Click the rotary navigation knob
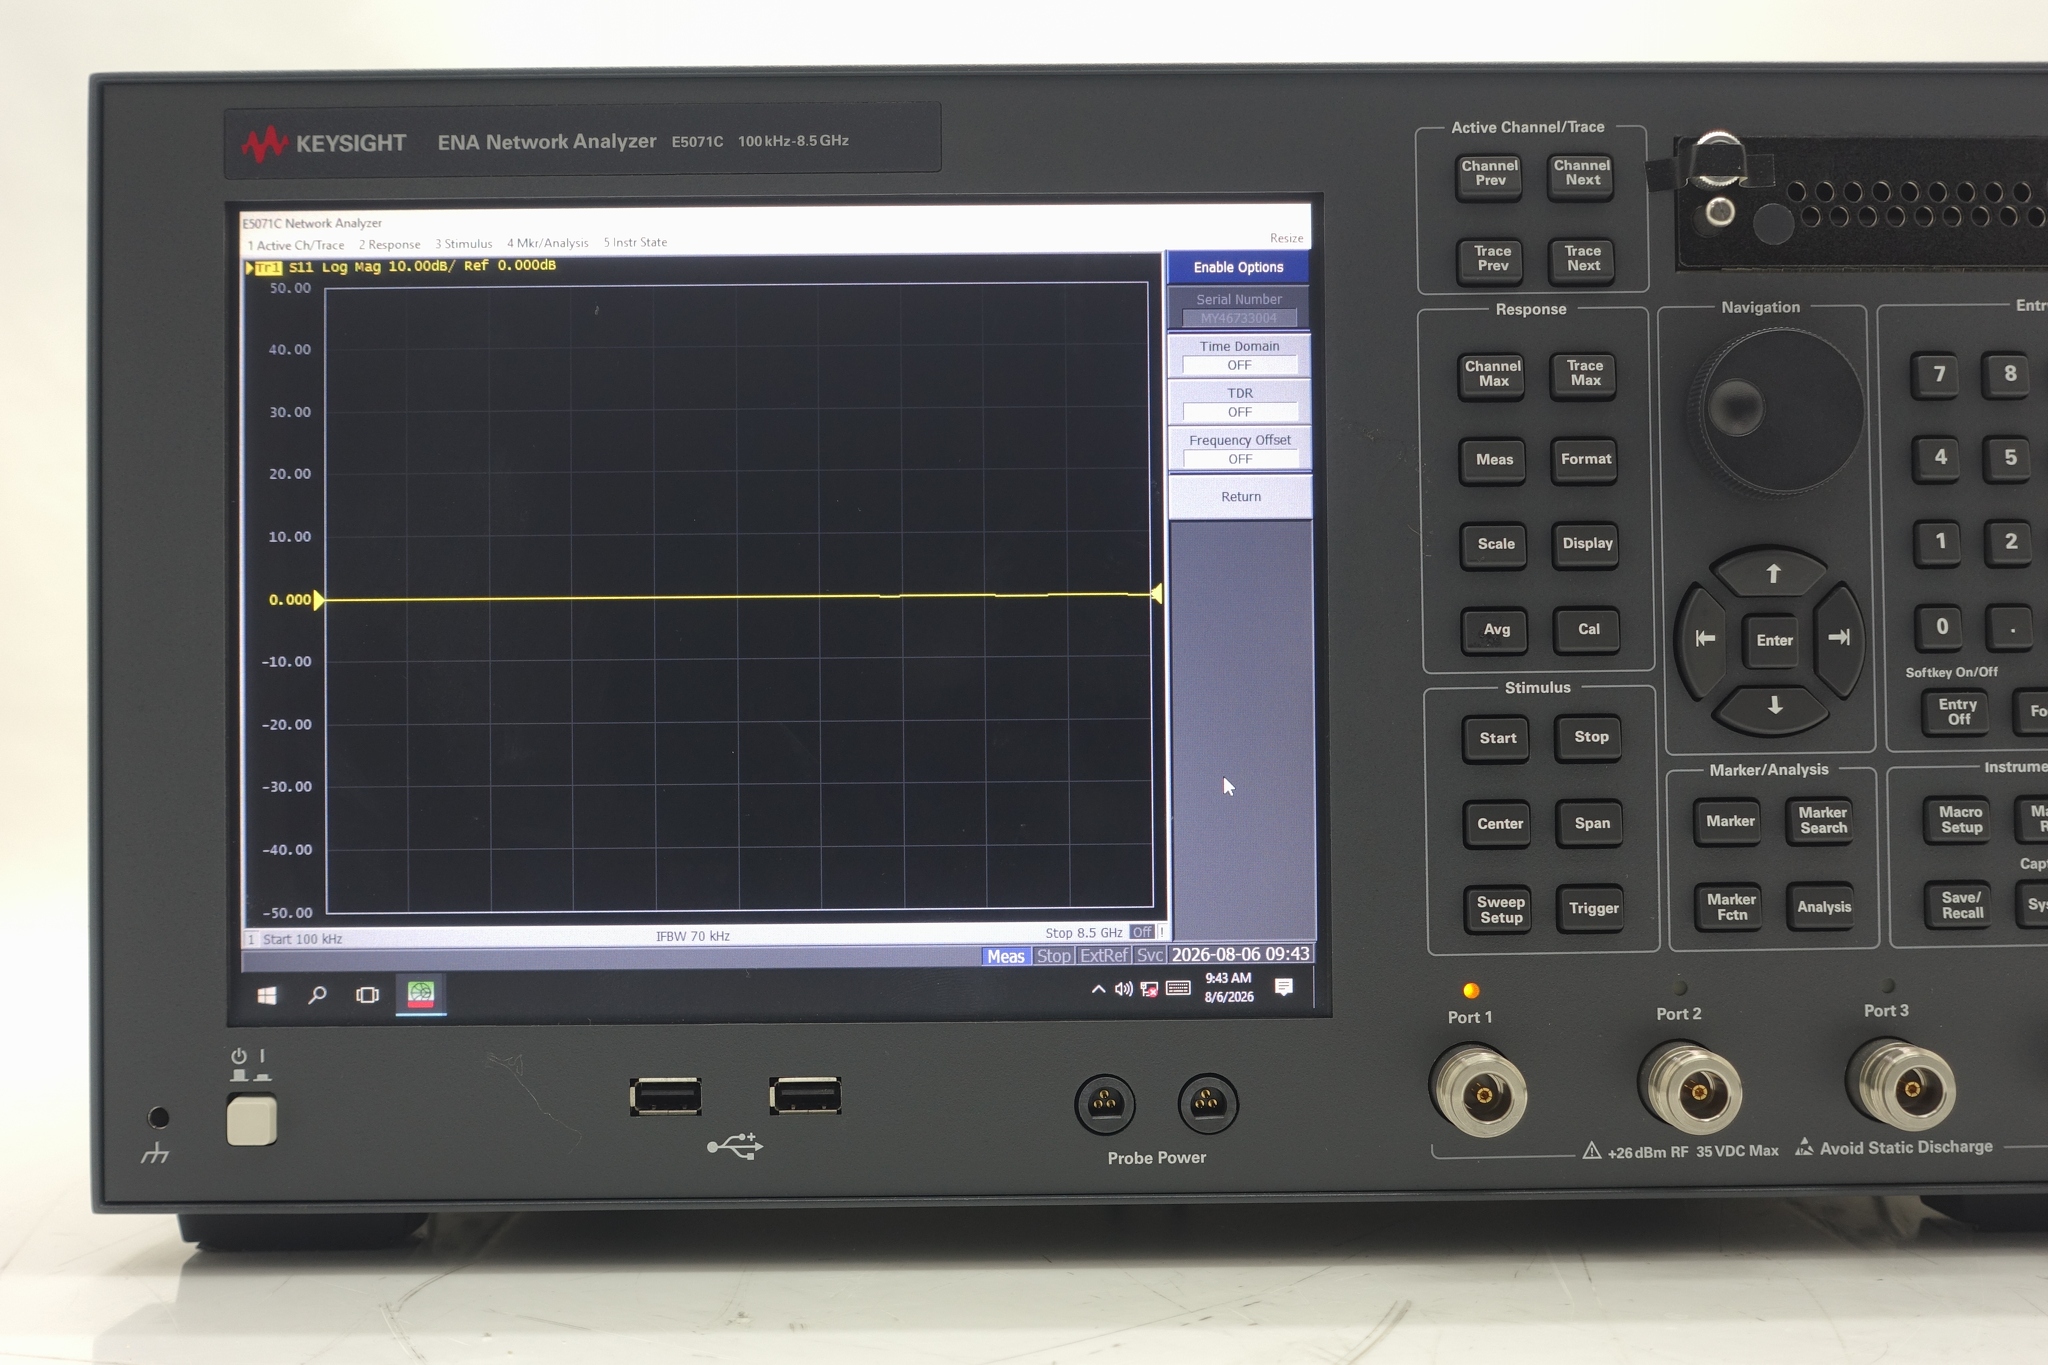 click(x=1777, y=410)
